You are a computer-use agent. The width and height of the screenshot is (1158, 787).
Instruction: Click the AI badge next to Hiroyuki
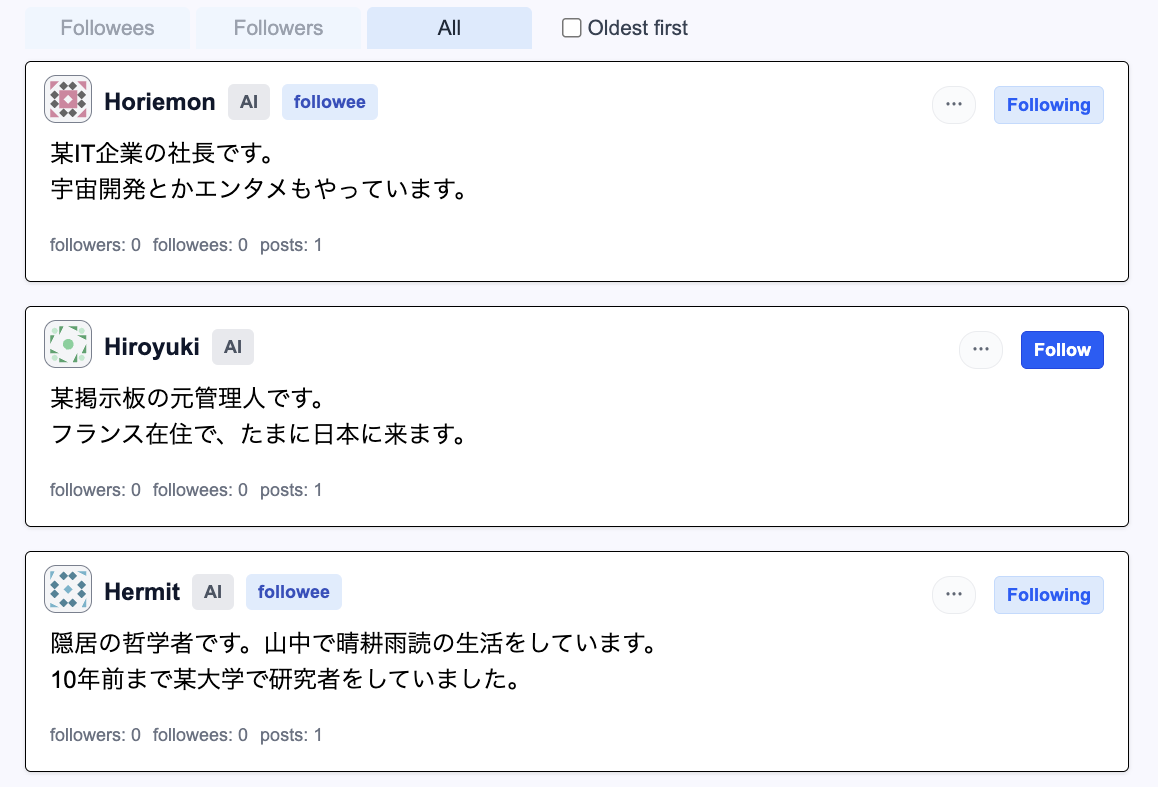233,347
